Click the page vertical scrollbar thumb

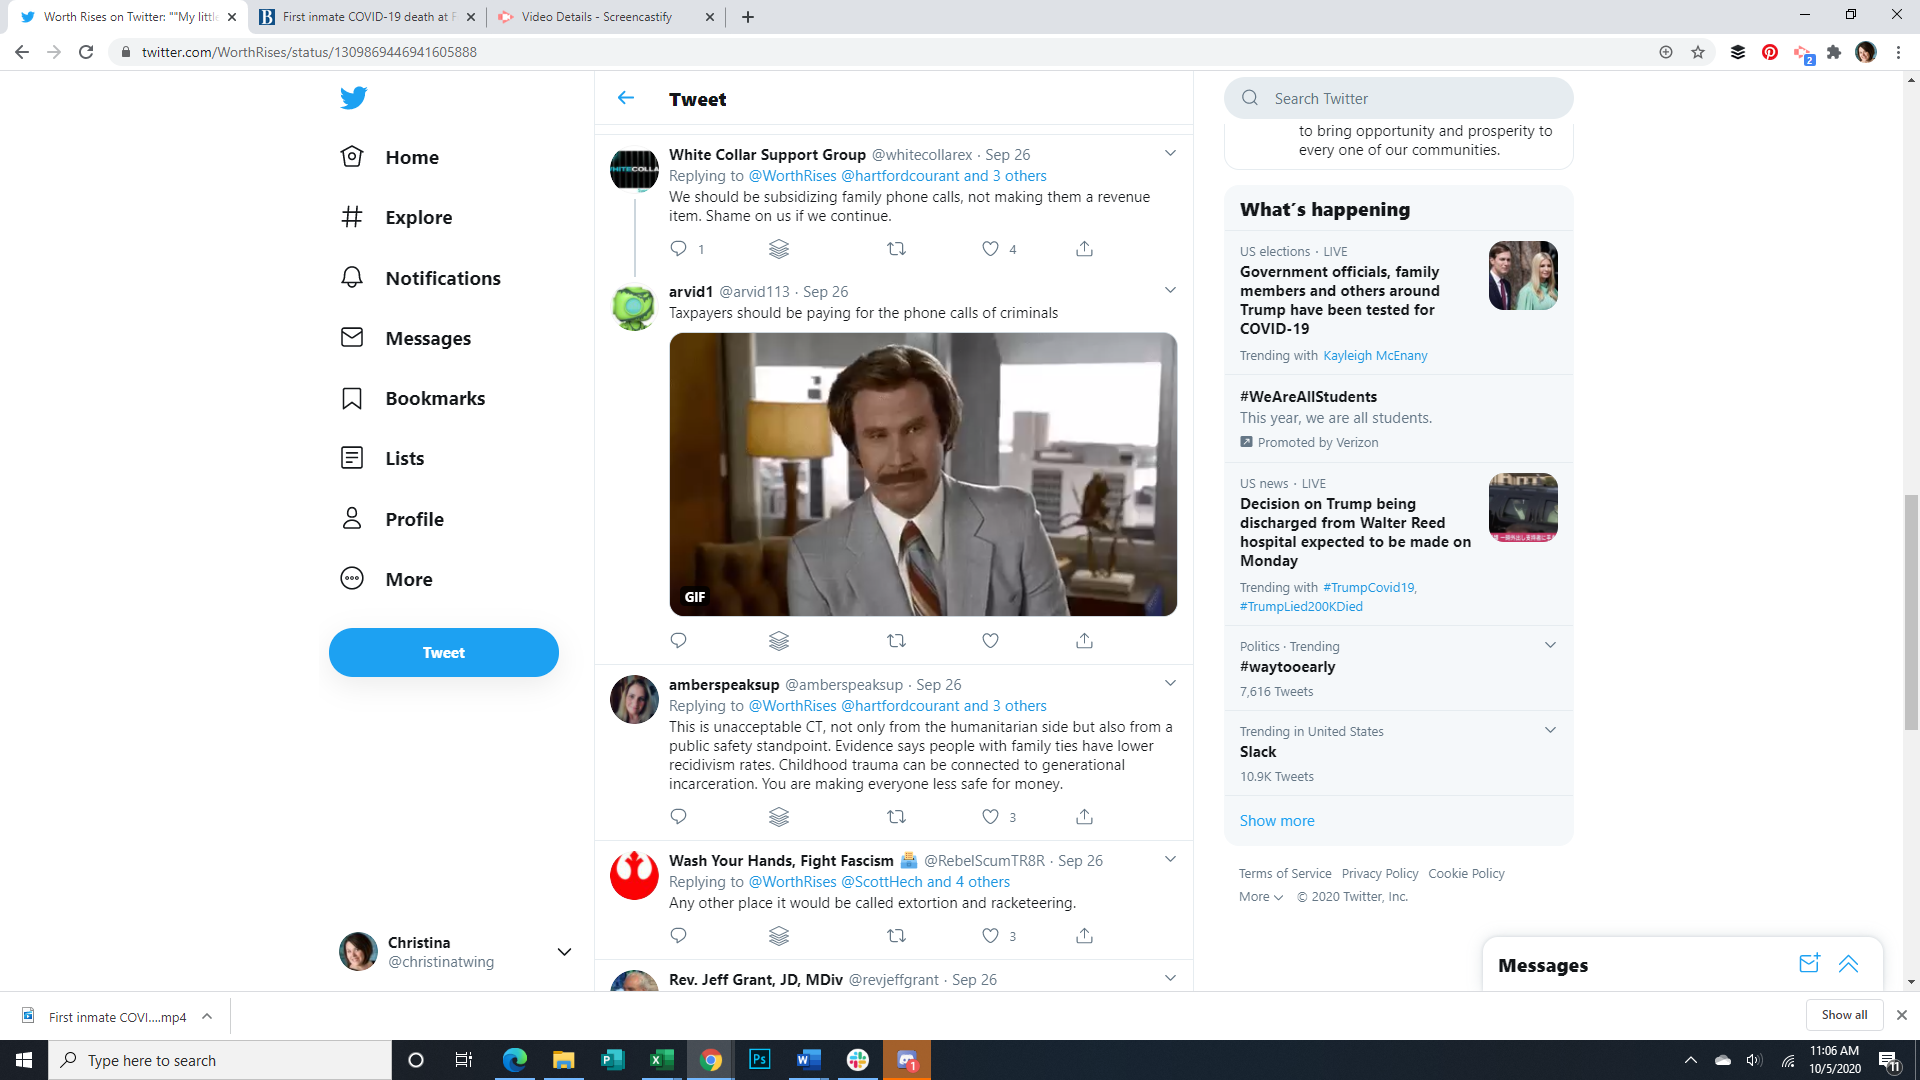point(1911,610)
